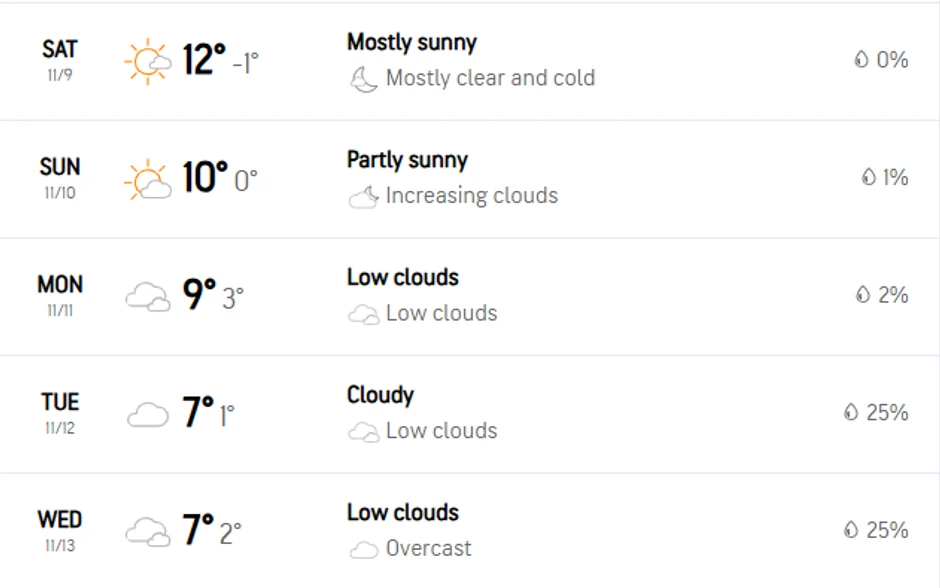Click Saturday's 12° high temperature
Image resolution: width=940 pixels, height=588 pixels.
pos(204,60)
